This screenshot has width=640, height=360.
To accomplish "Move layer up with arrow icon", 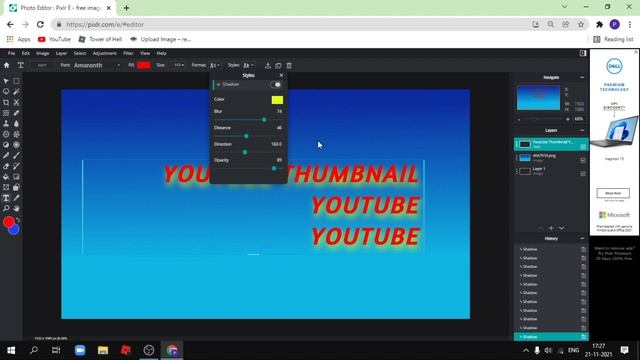I will click(x=540, y=228).
